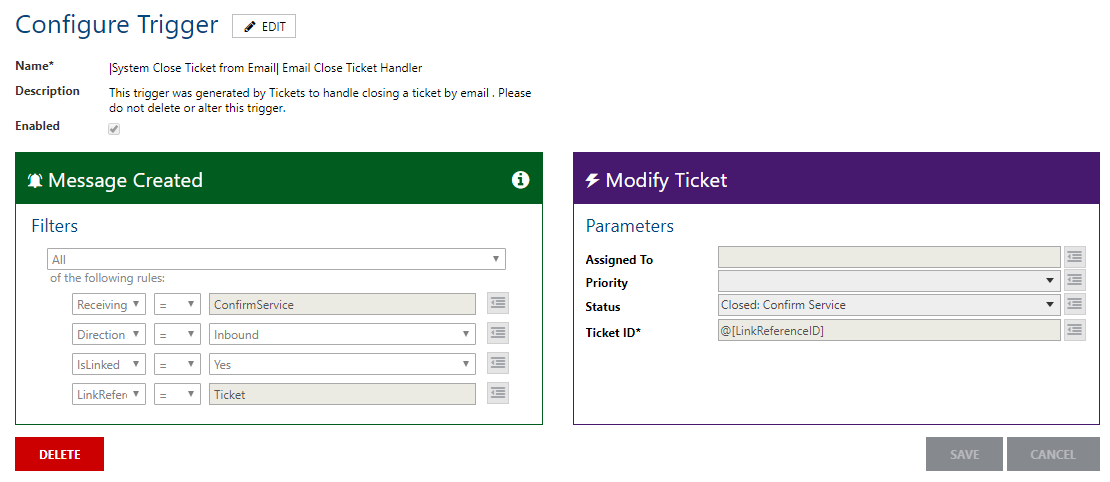The height and width of the screenshot is (482, 1110).
Task: Open the Inbound value dropdown
Action: click(342, 334)
